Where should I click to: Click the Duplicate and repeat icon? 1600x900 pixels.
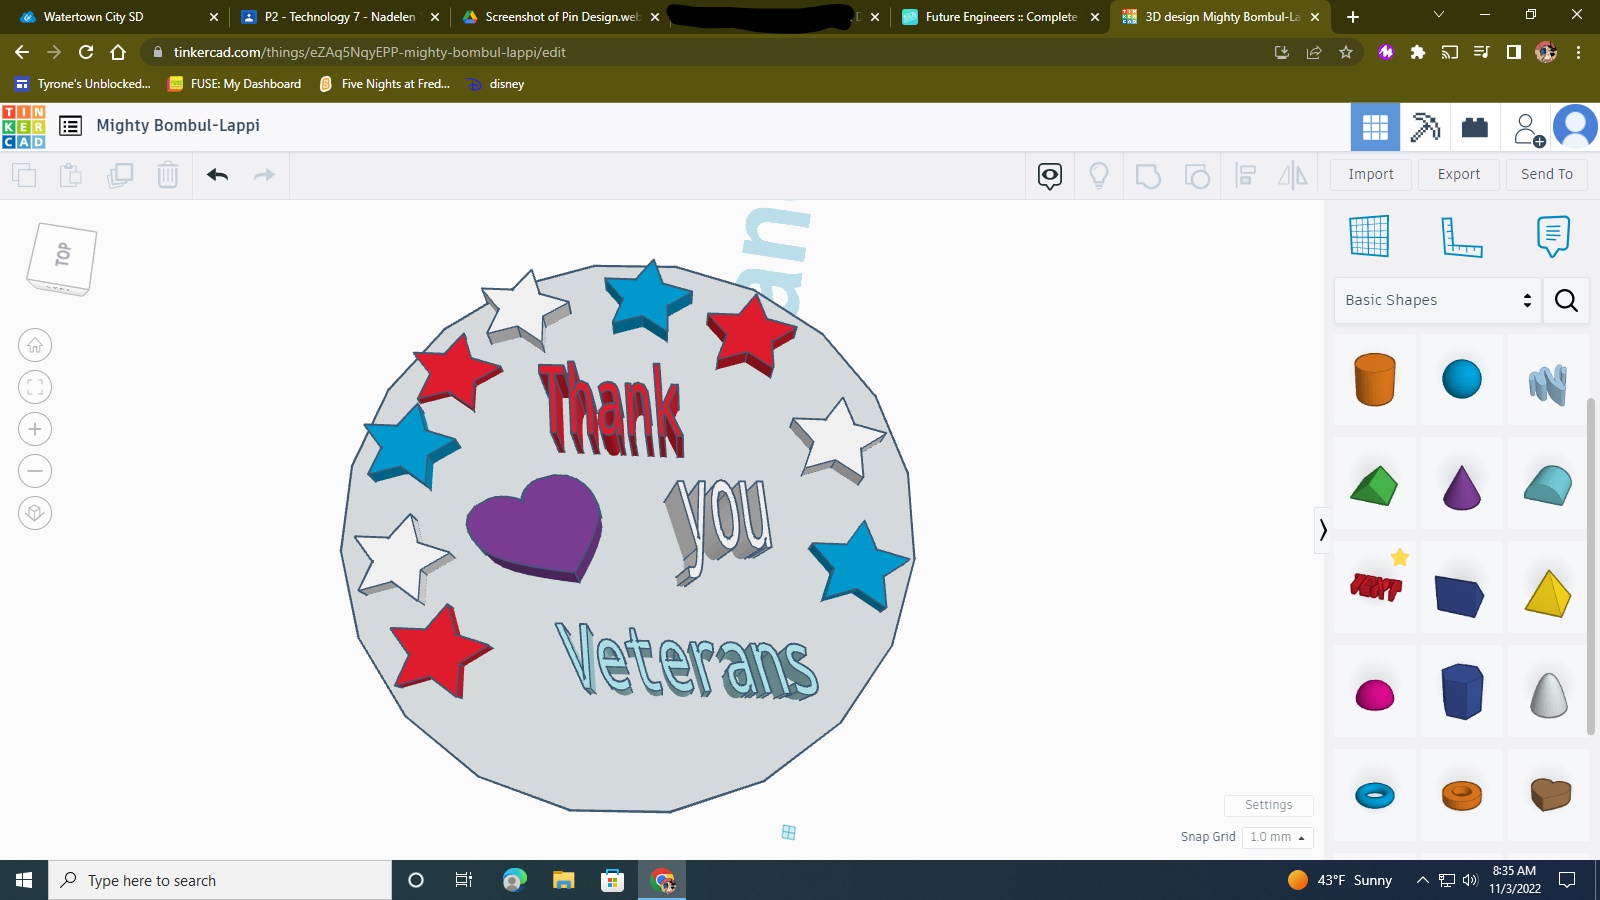pos(120,176)
